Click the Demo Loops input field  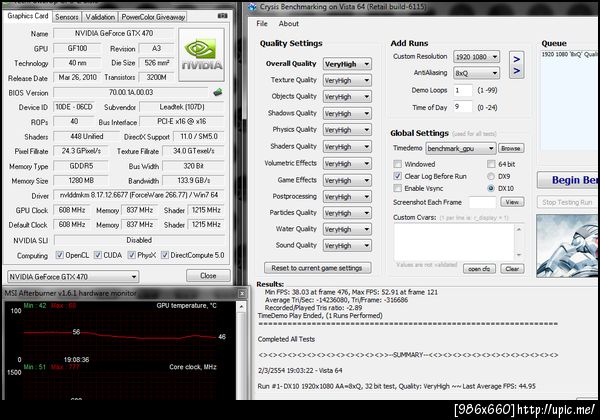(x=463, y=90)
